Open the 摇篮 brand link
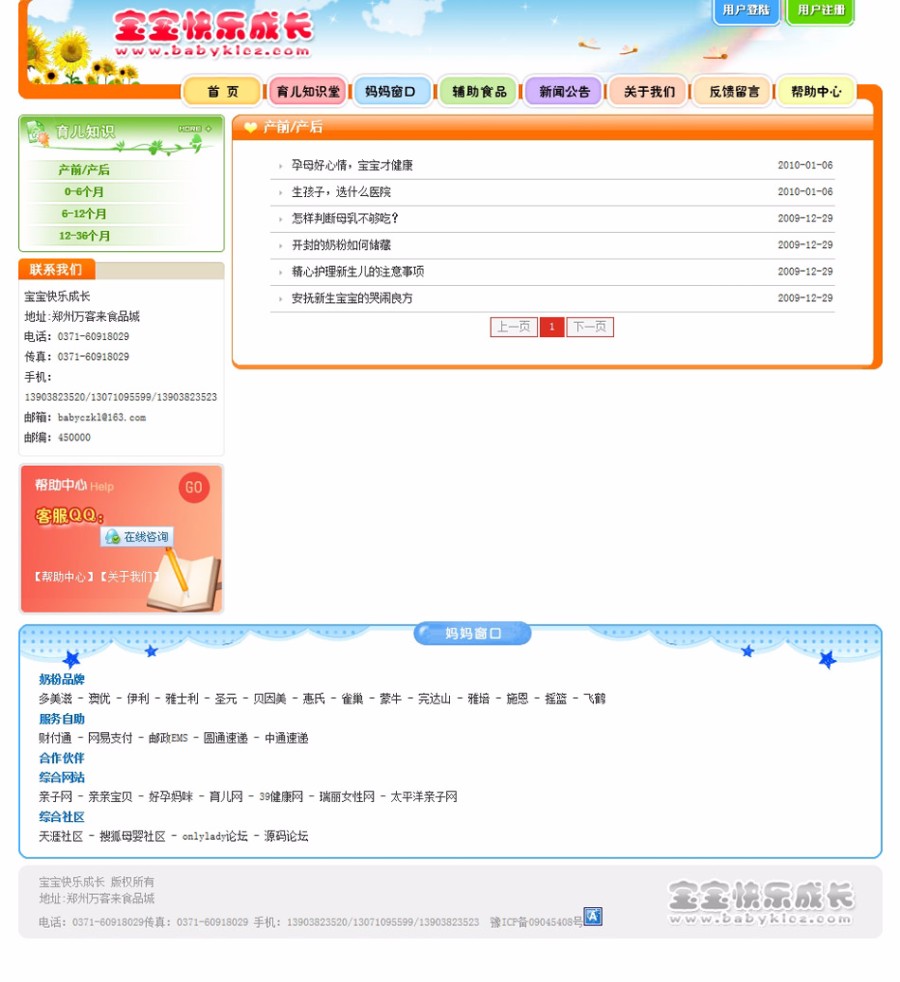 [x=556, y=698]
